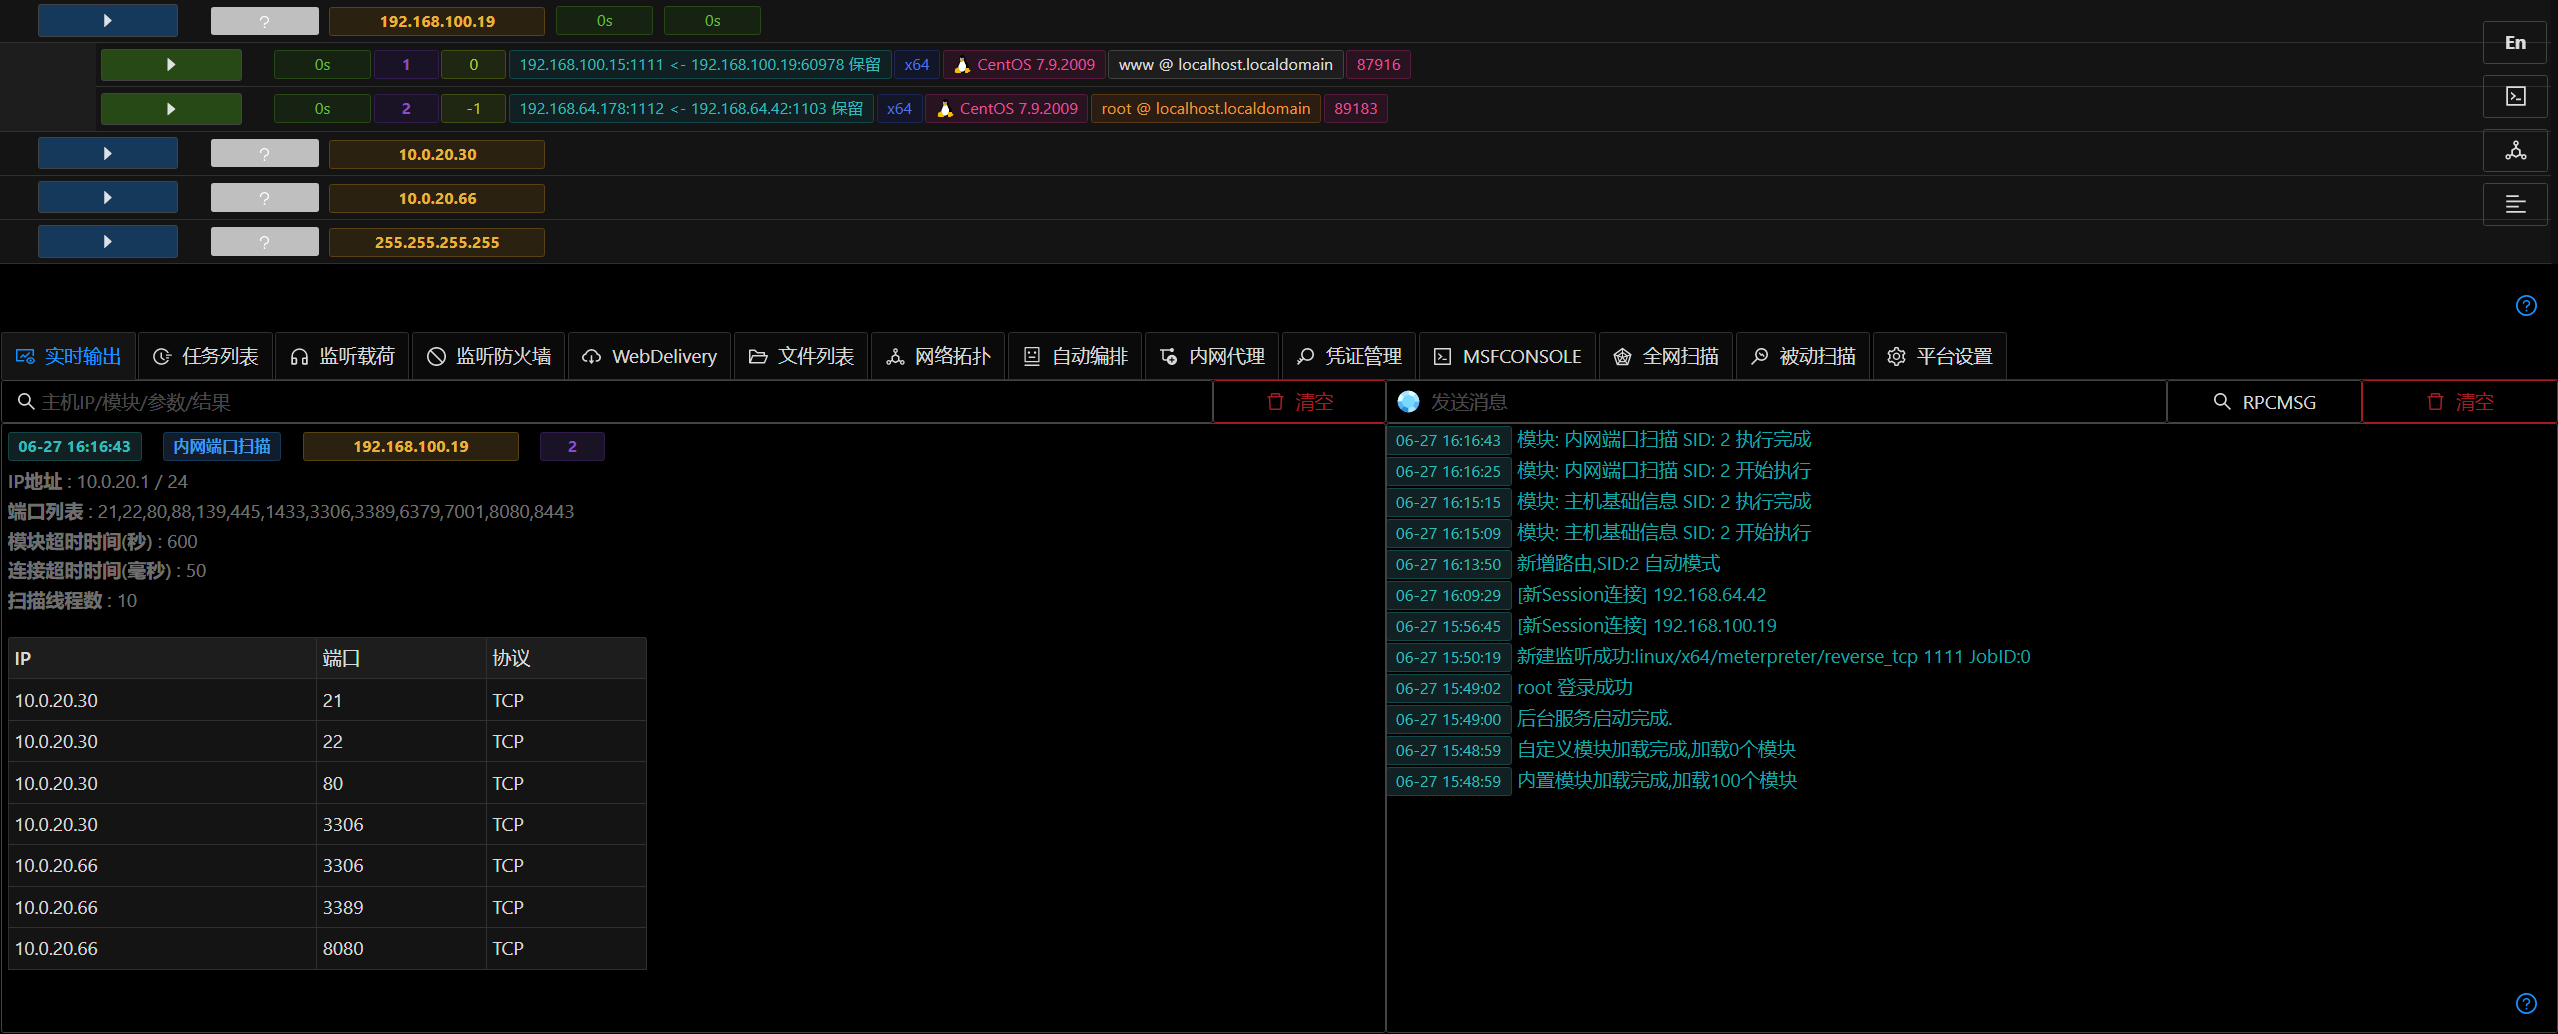The image size is (2558, 1034).
Task: Open the 全网扫描 tab
Action: coord(1666,356)
